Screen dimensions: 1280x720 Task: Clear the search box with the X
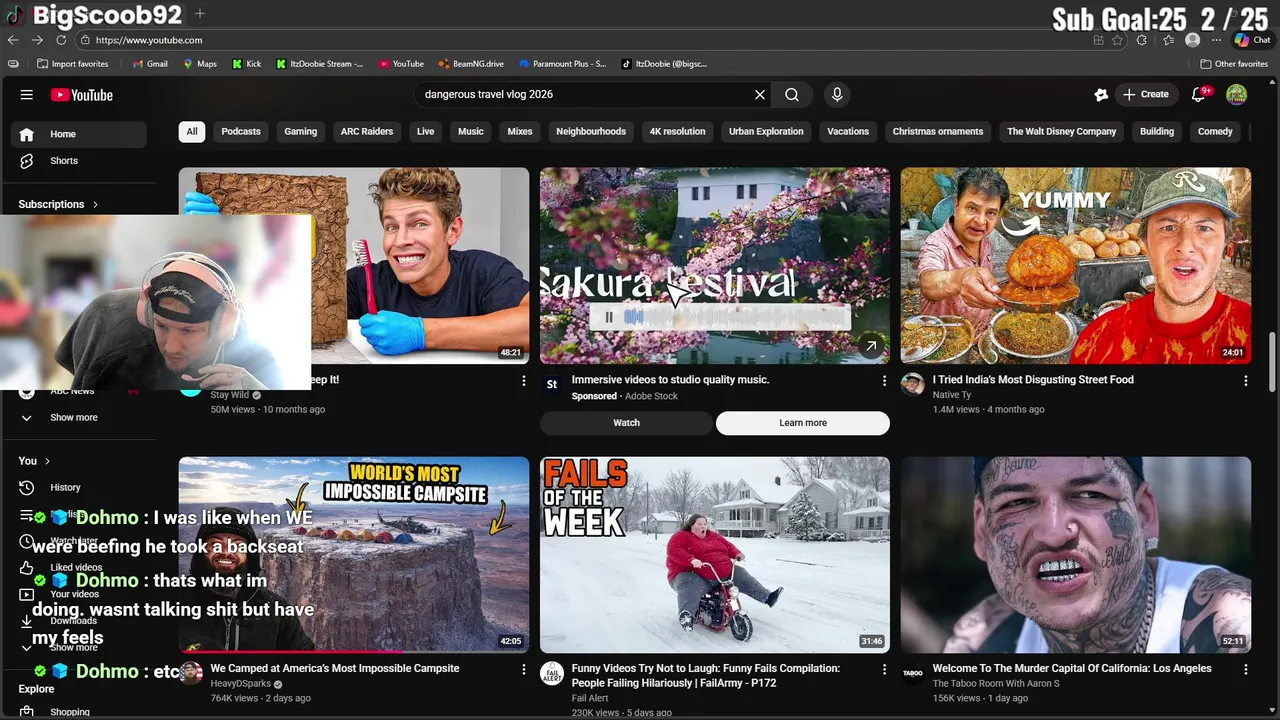(x=760, y=95)
